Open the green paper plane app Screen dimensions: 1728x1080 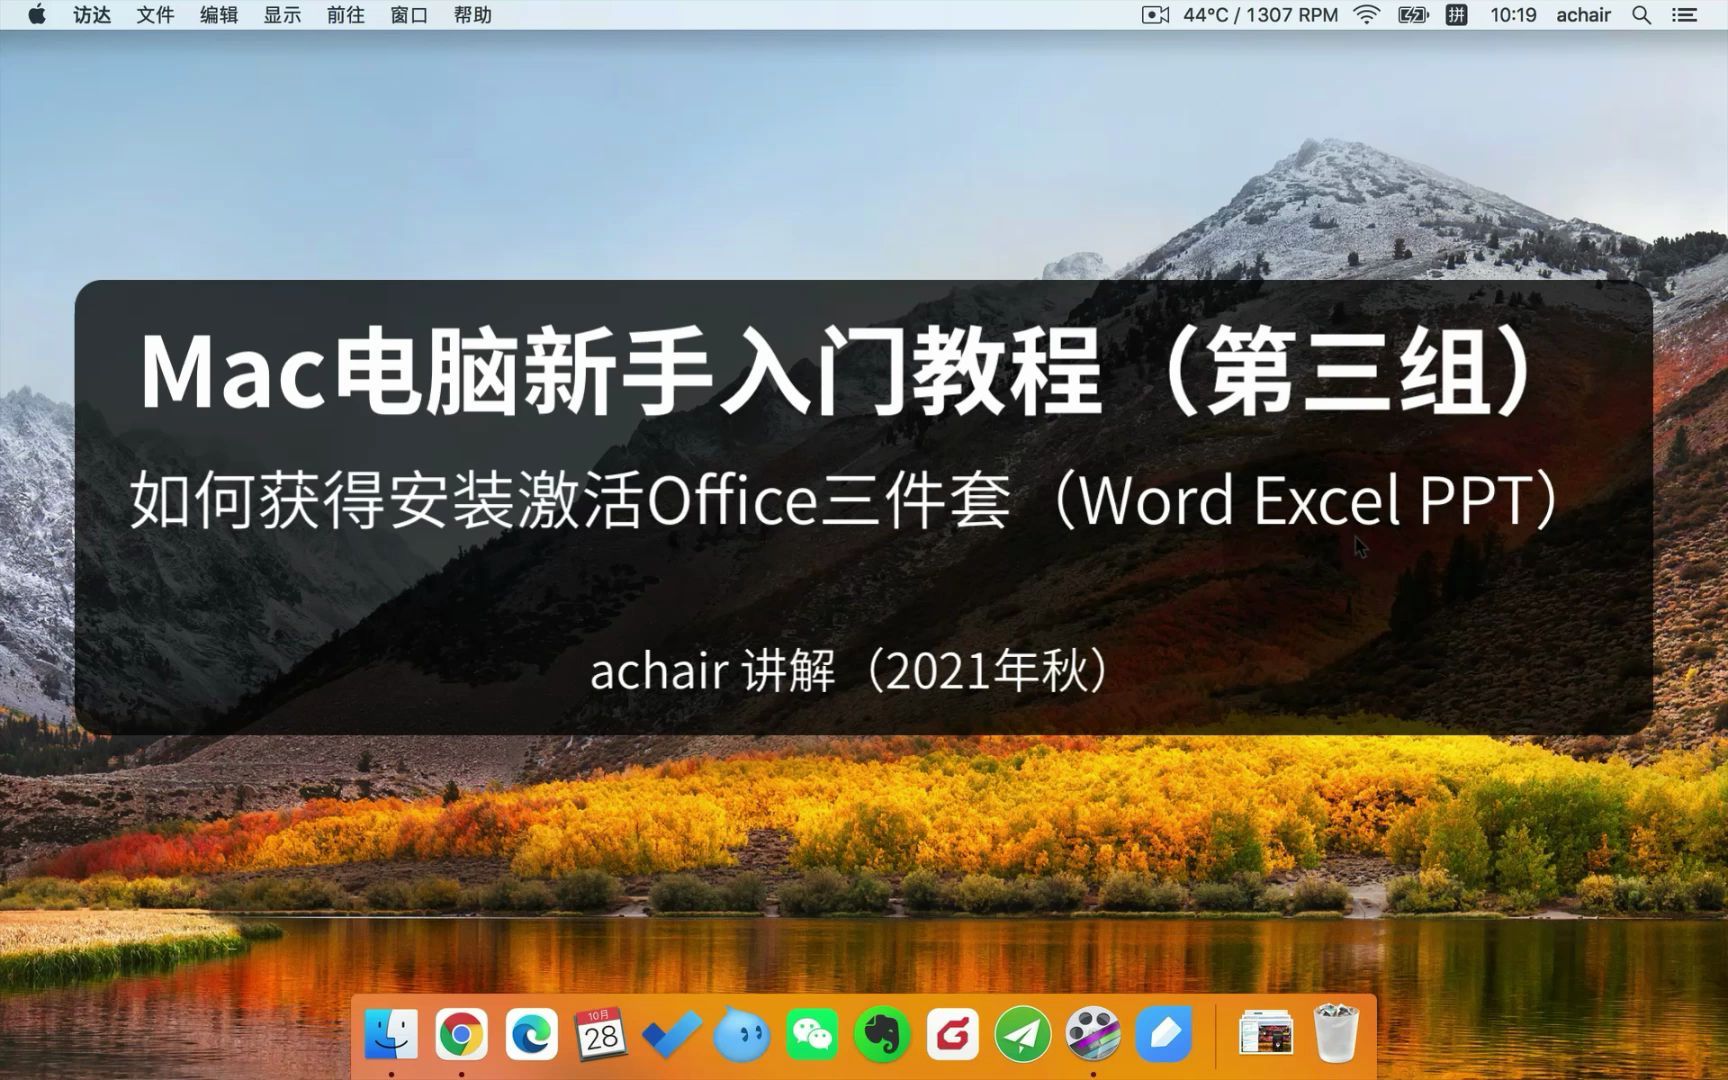click(1022, 1034)
